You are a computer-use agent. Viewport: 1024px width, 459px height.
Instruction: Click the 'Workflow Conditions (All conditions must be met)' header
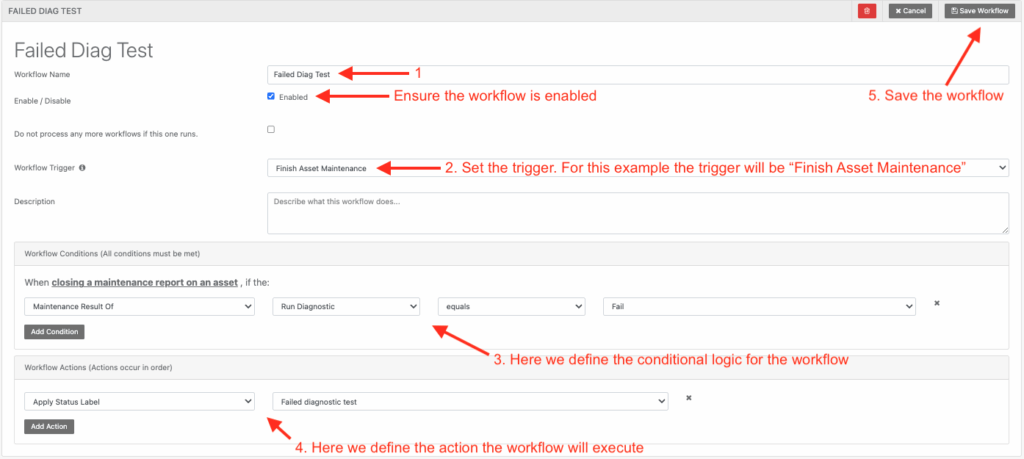pyautogui.click(x=112, y=253)
